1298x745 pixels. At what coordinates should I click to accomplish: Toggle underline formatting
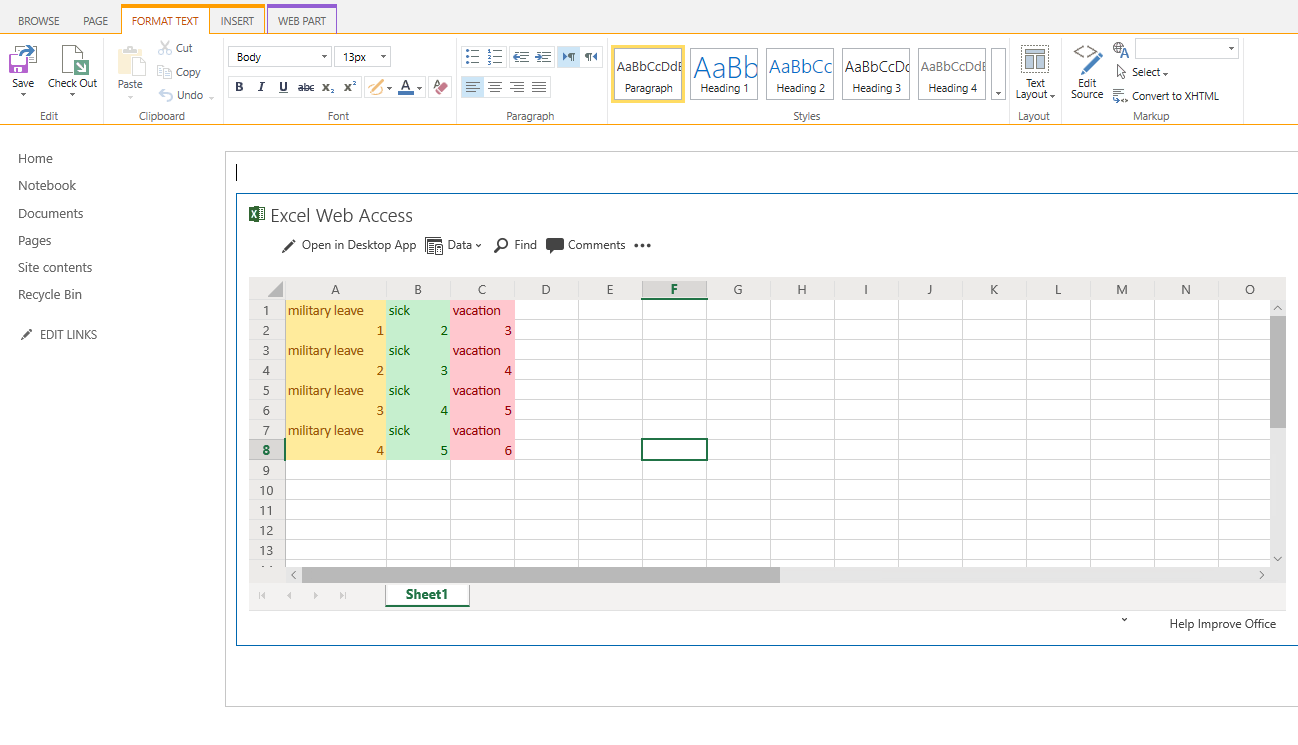(283, 87)
